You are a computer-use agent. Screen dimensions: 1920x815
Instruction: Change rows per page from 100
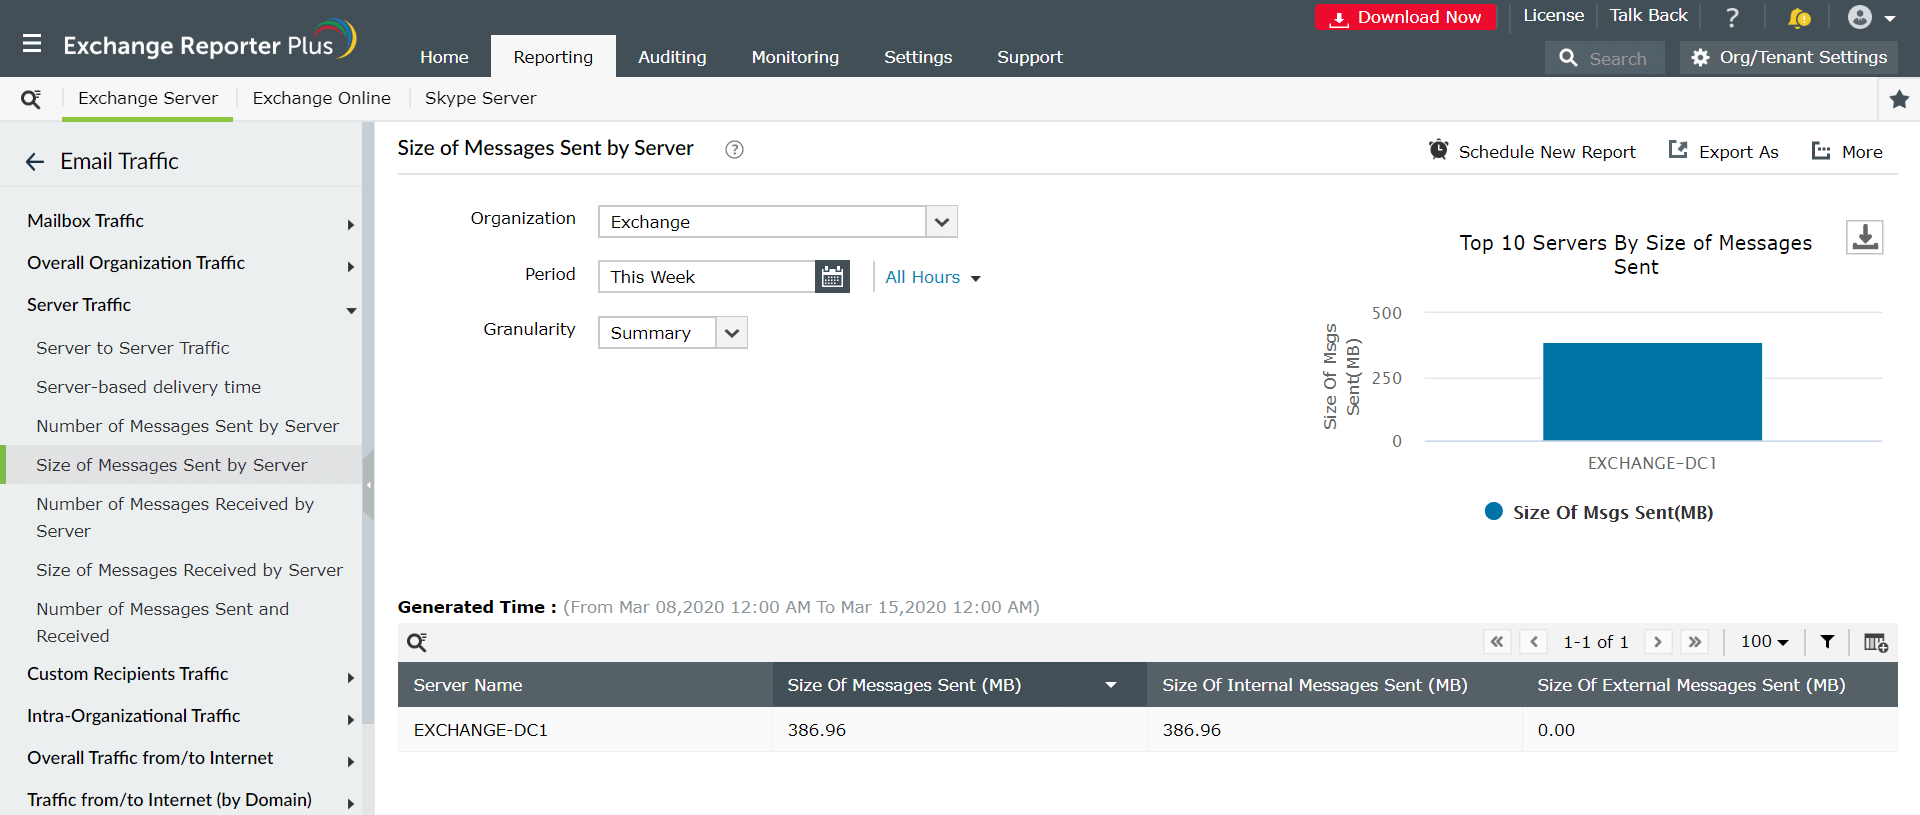click(1764, 642)
